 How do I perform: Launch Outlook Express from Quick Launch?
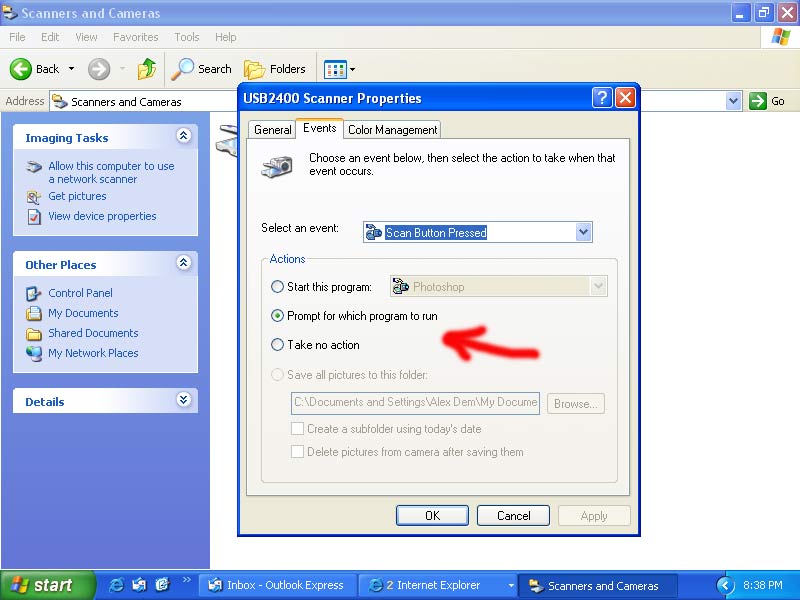pyautogui.click(x=139, y=585)
